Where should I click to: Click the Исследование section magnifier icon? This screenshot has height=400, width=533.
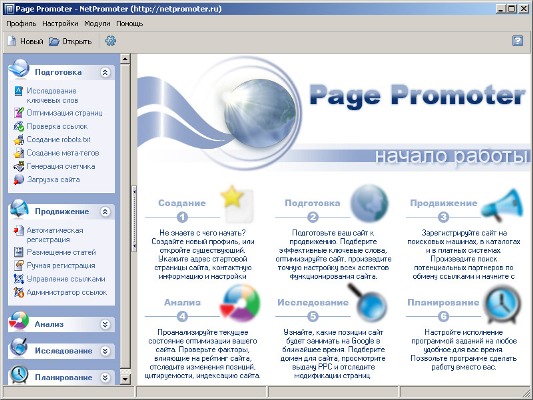[19, 347]
